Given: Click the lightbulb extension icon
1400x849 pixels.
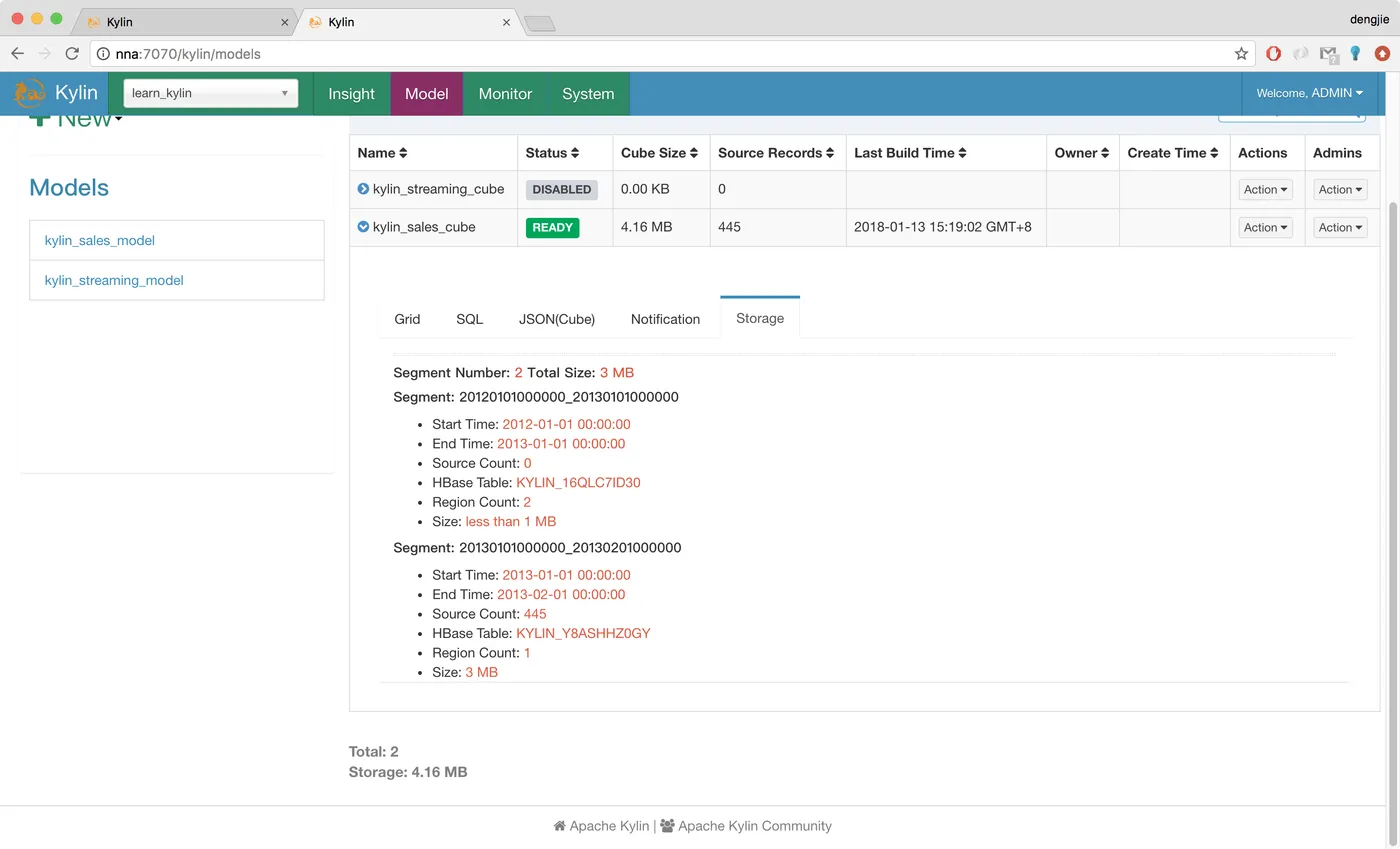Looking at the screenshot, I should point(1355,54).
